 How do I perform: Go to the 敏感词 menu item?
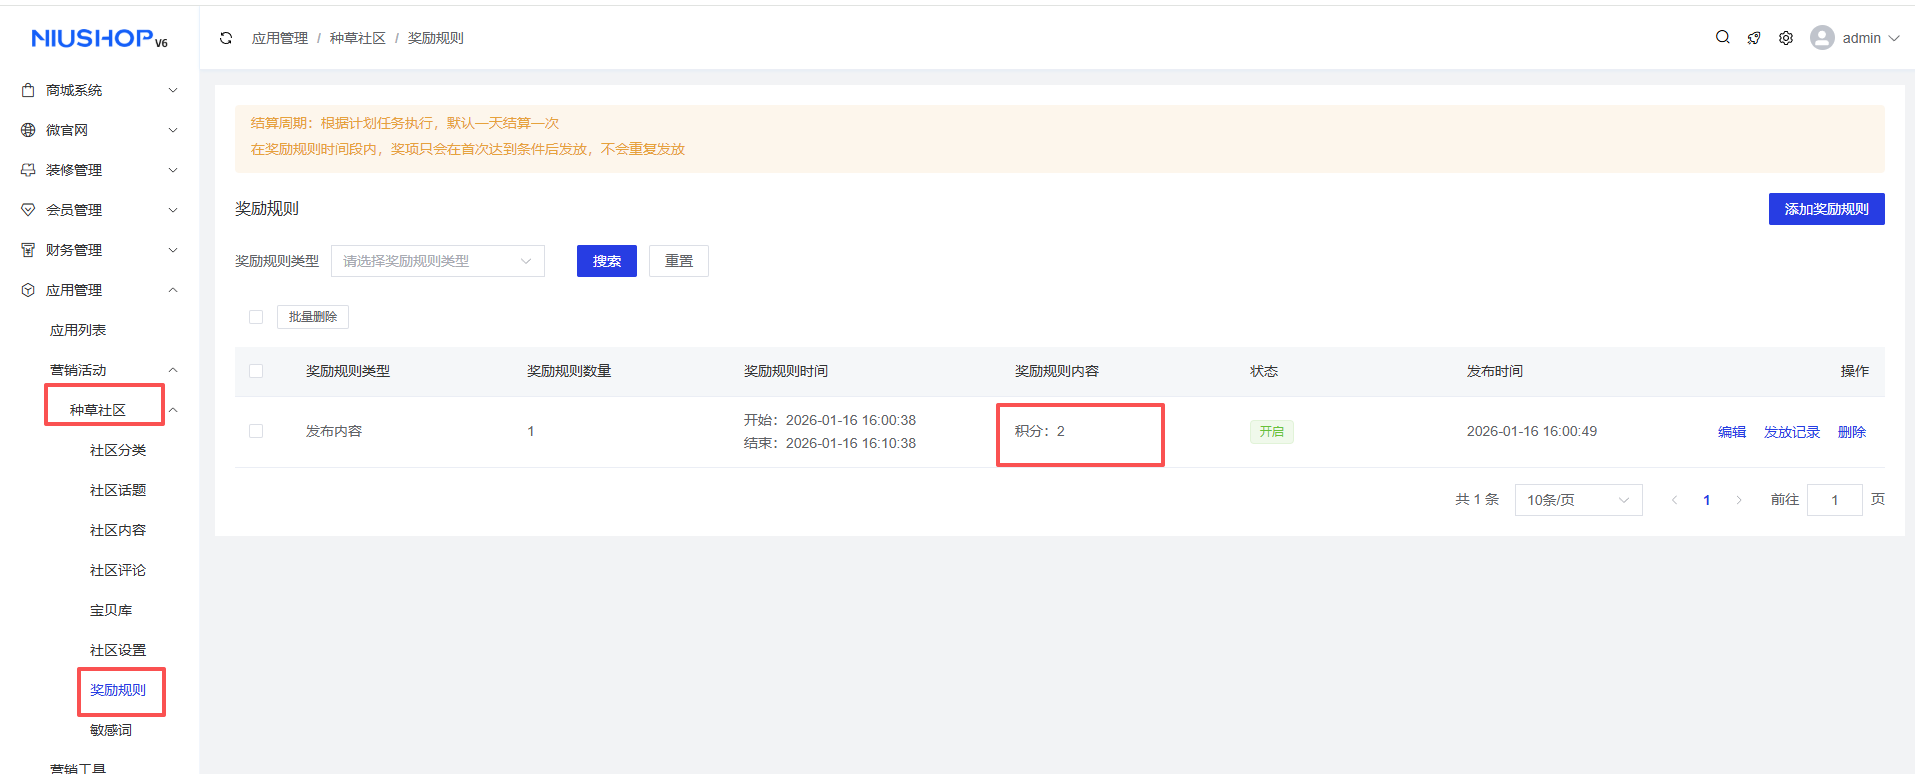tap(111, 730)
